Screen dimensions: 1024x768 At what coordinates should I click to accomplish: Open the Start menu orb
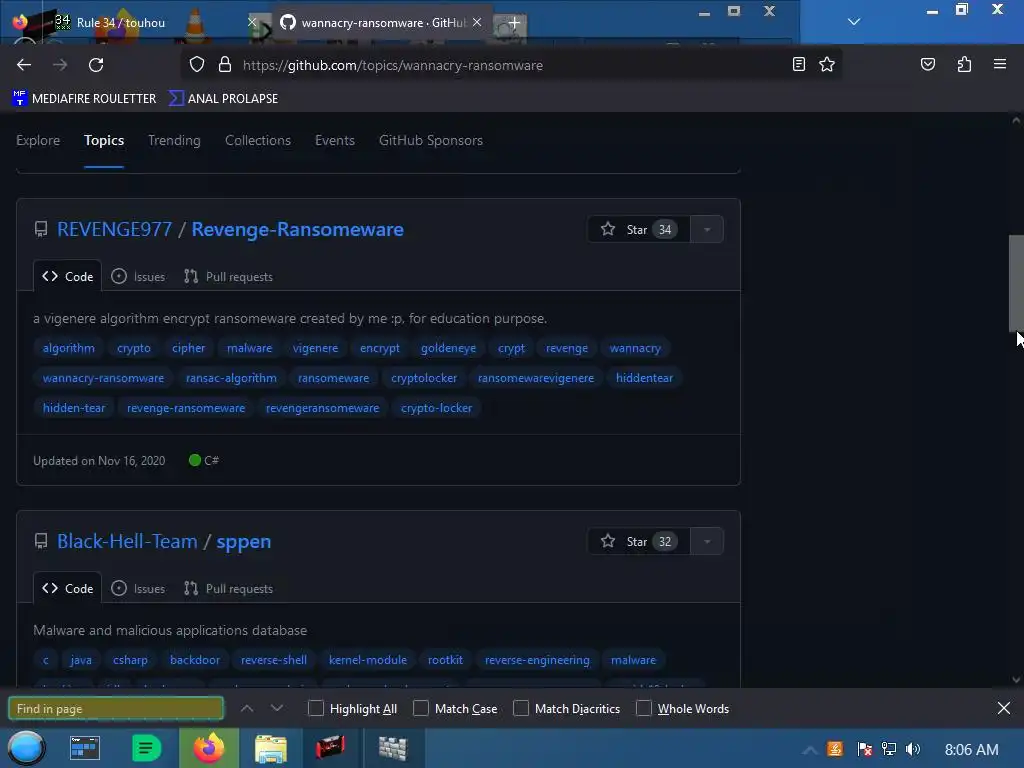(x=26, y=748)
